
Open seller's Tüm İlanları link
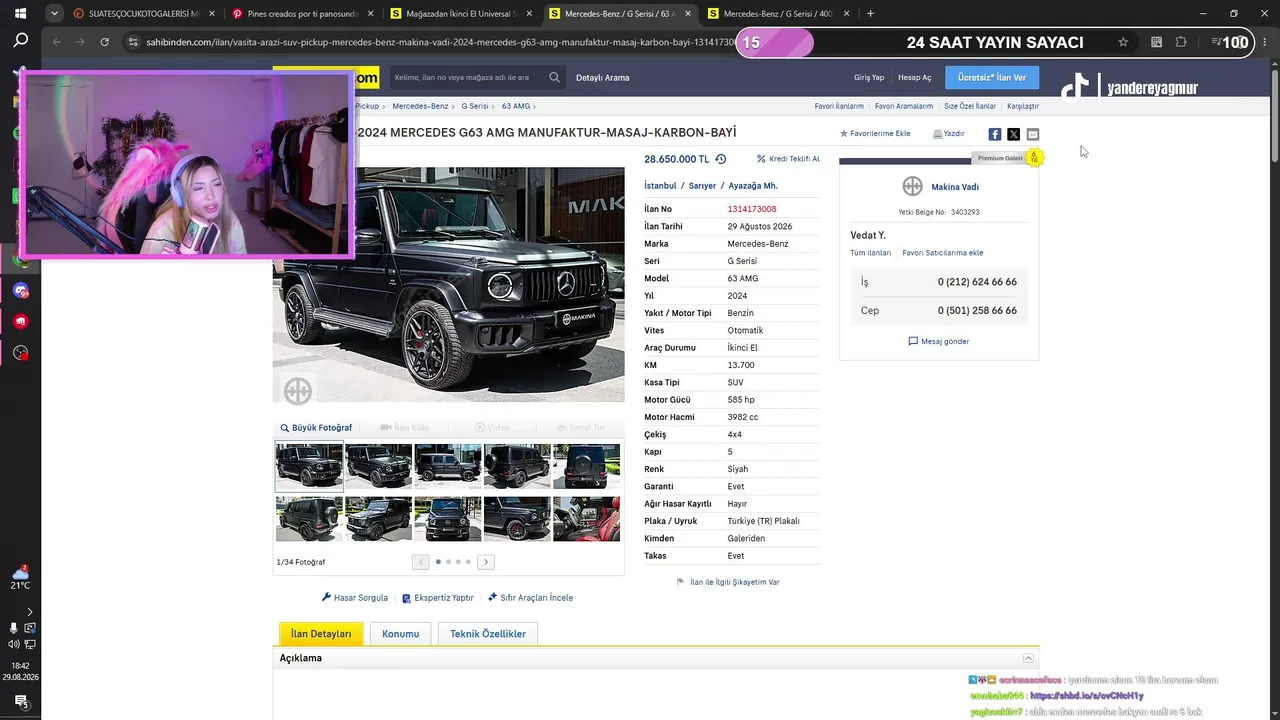pyautogui.click(x=870, y=253)
